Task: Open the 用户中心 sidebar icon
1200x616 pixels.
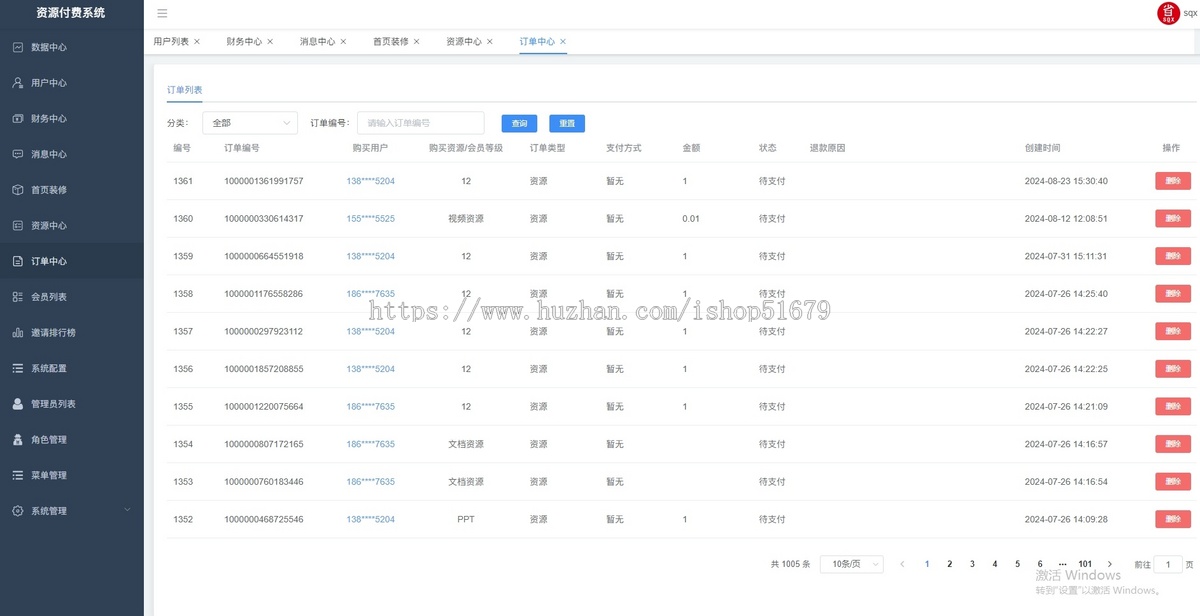Action: click(x=18, y=83)
